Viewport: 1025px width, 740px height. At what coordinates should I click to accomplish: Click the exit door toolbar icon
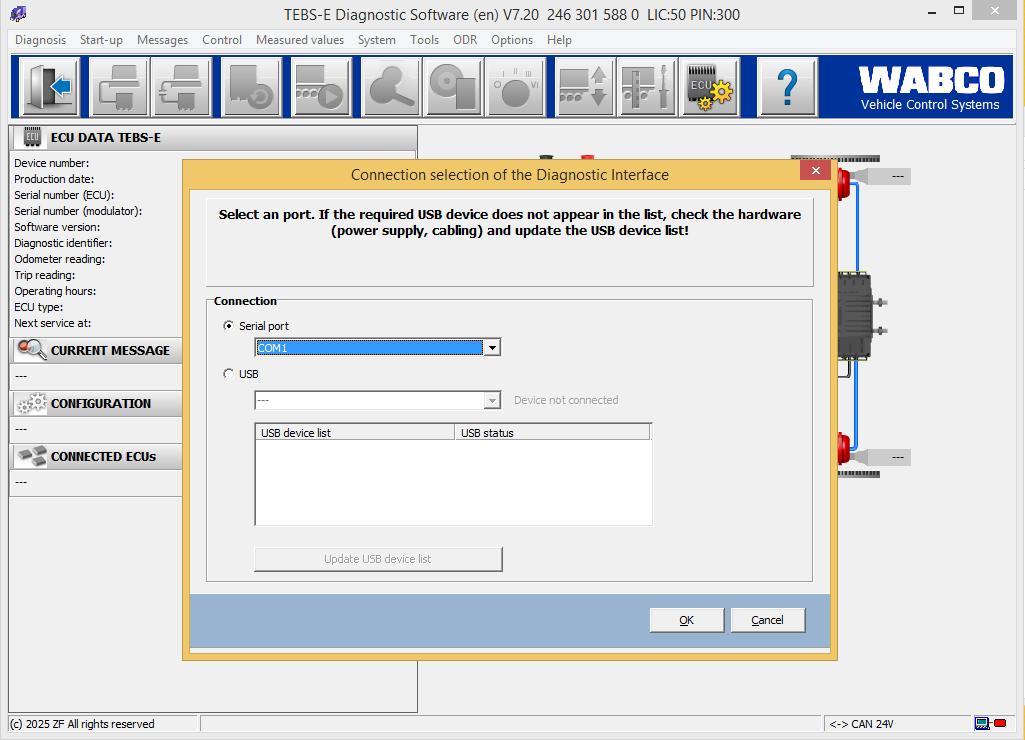point(50,87)
